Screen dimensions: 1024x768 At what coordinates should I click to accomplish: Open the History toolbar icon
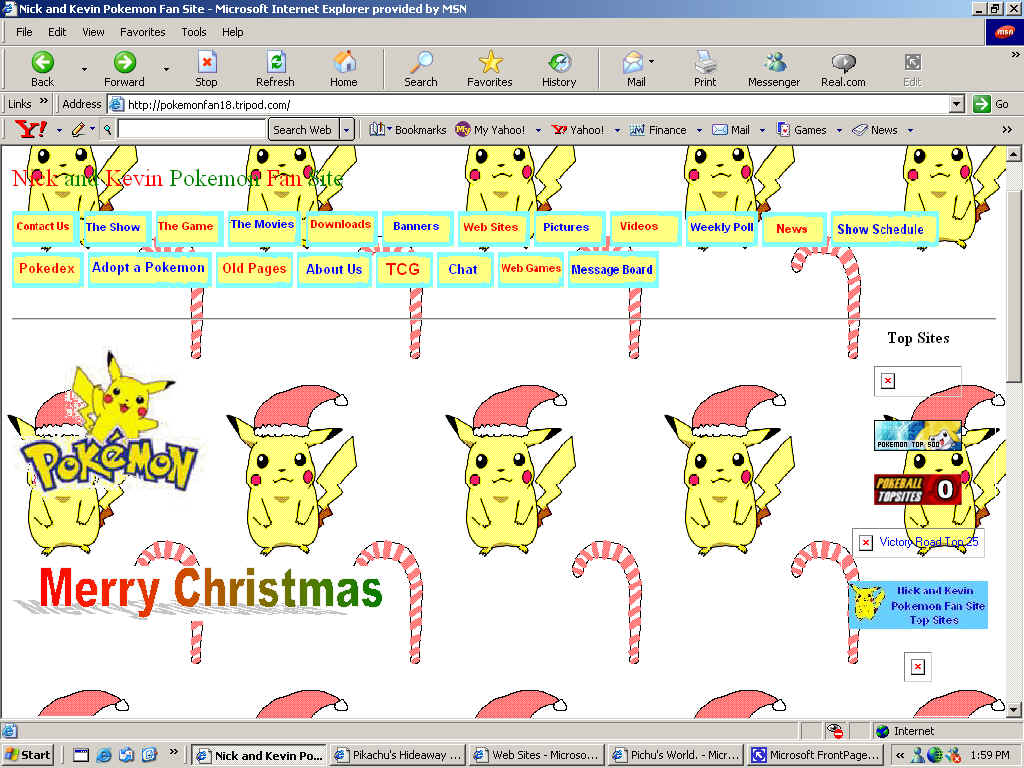pyautogui.click(x=558, y=63)
